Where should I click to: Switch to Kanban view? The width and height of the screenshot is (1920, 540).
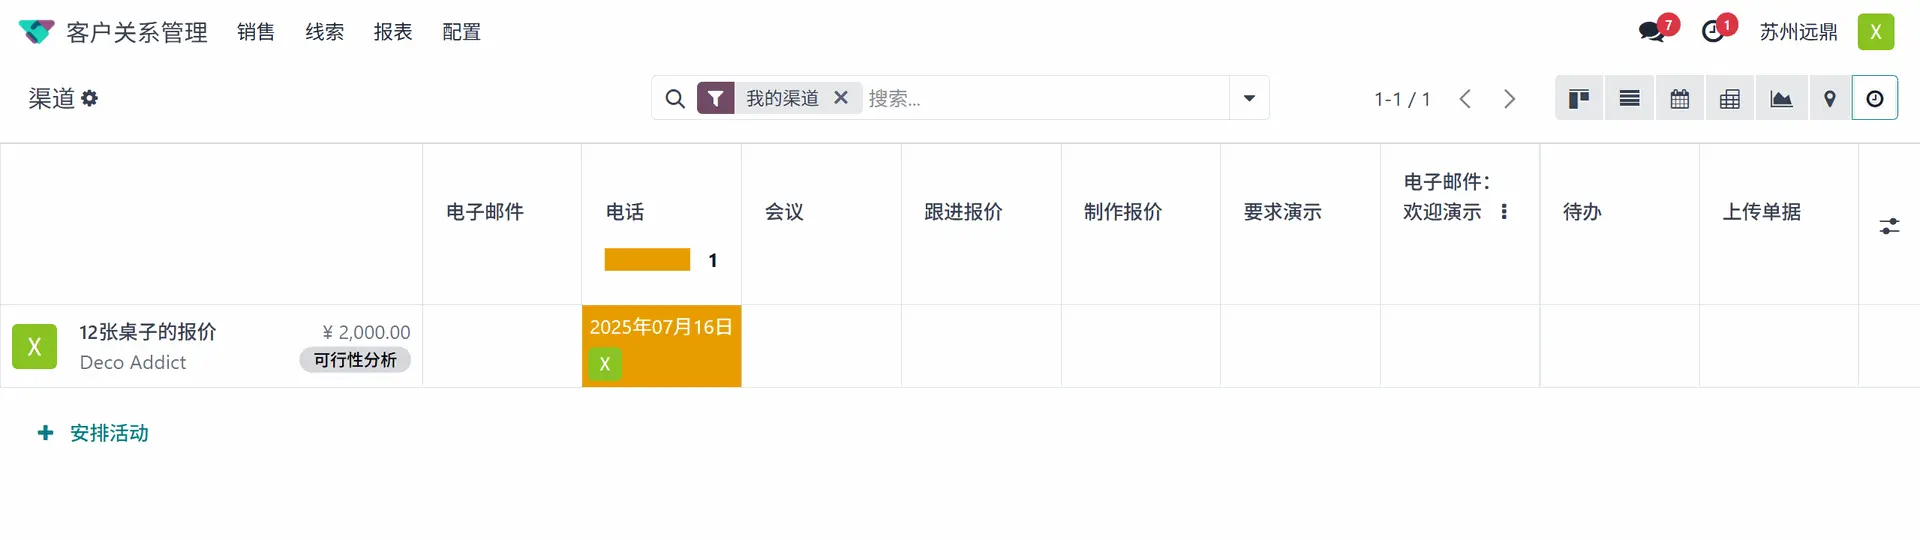1579,98
